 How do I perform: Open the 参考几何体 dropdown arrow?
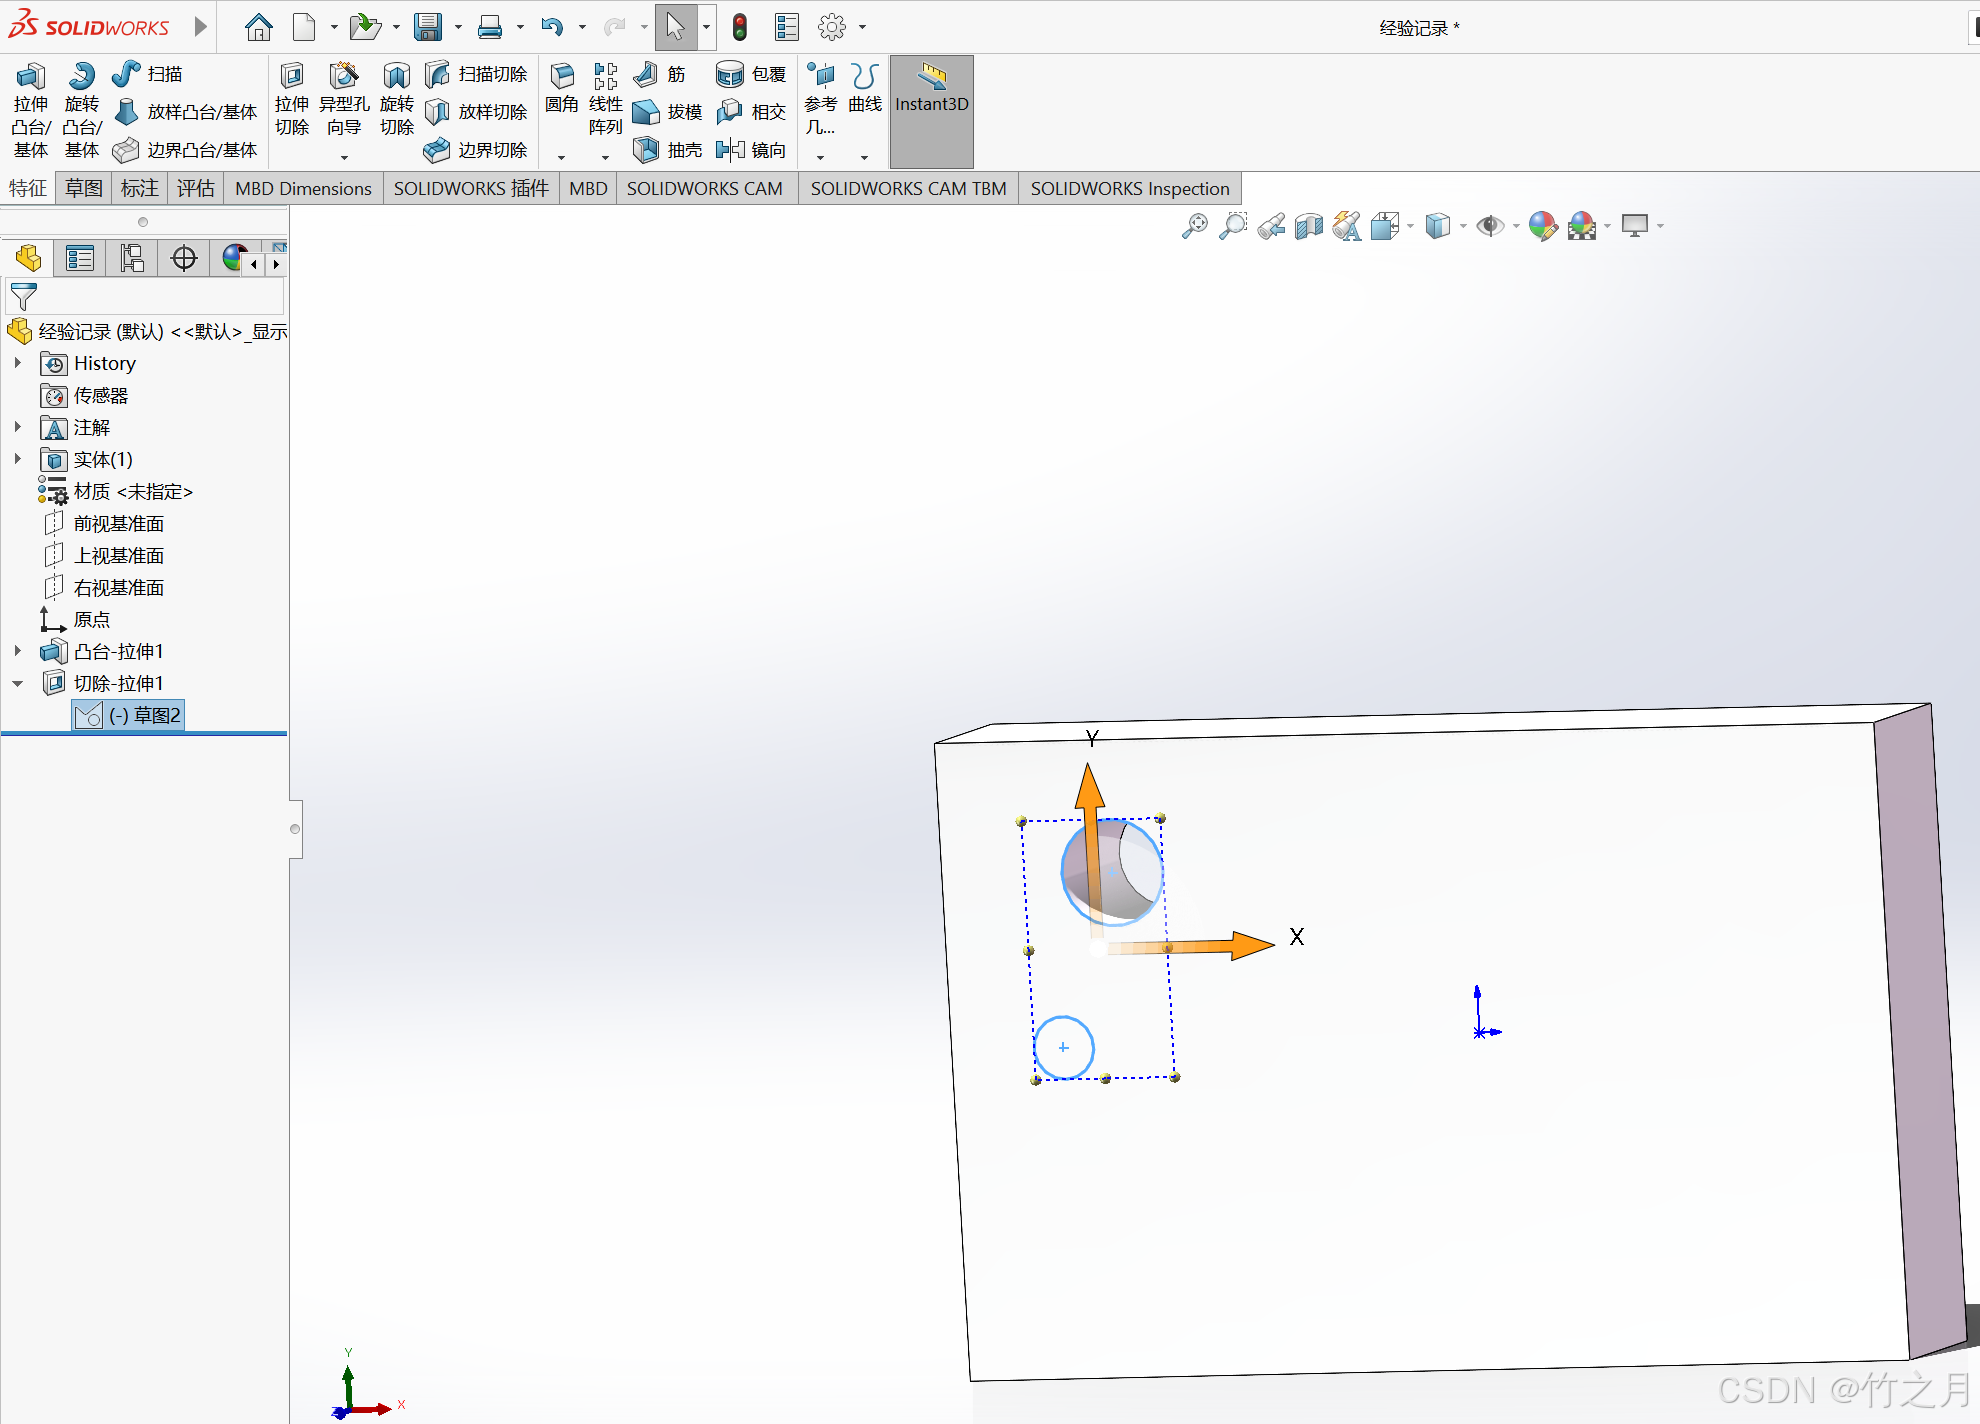click(x=820, y=157)
